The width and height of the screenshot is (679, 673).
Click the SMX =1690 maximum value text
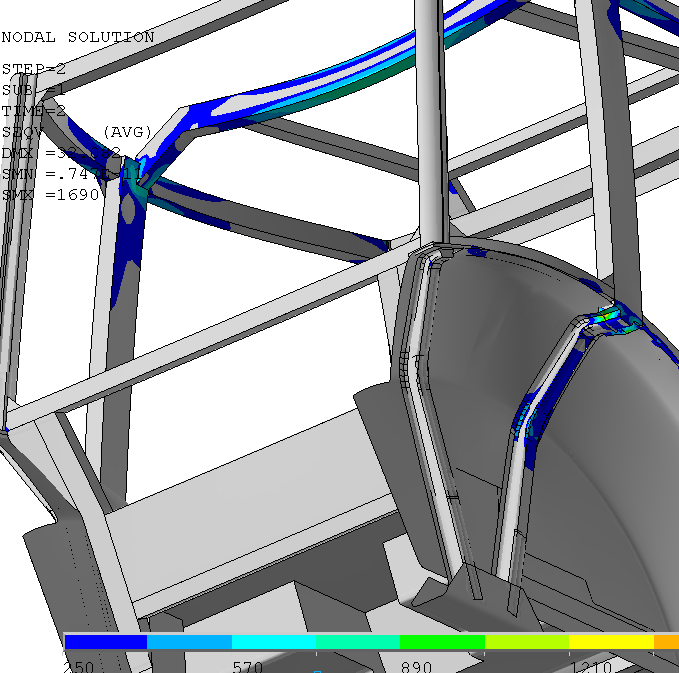coord(51,195)
